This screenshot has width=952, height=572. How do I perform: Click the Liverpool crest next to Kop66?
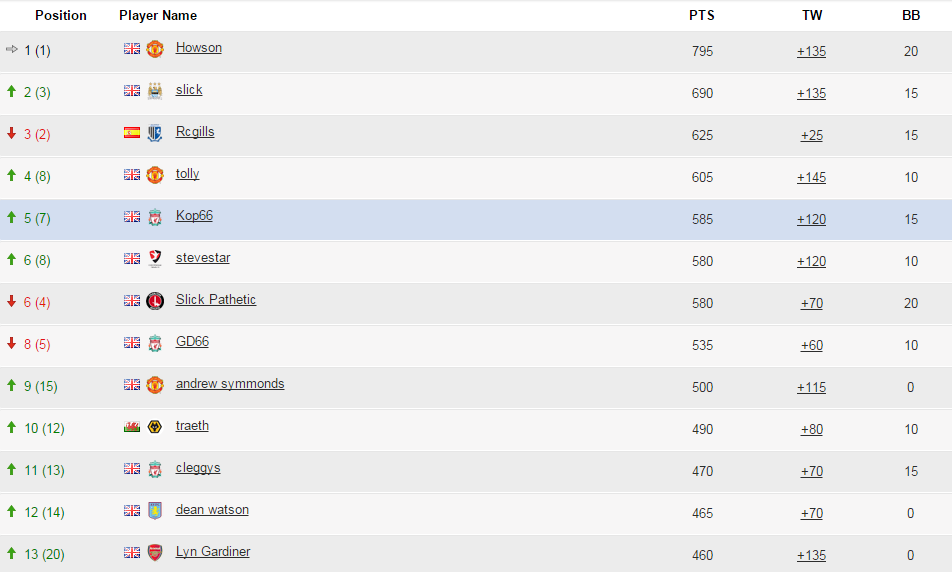155,217
